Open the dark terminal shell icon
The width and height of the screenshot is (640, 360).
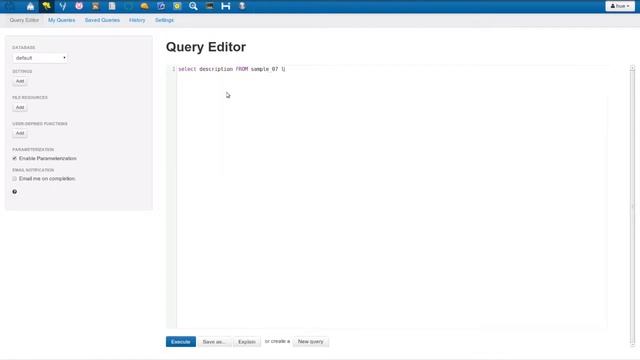point(209,6)
